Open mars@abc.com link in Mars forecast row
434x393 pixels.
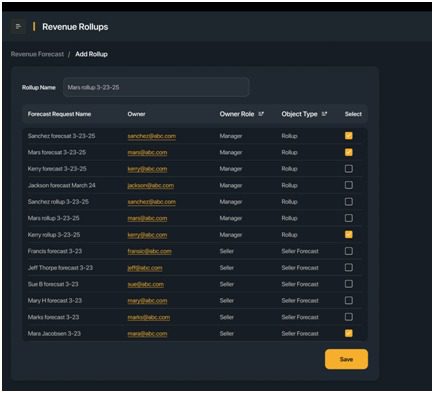[x=147, y=152]
